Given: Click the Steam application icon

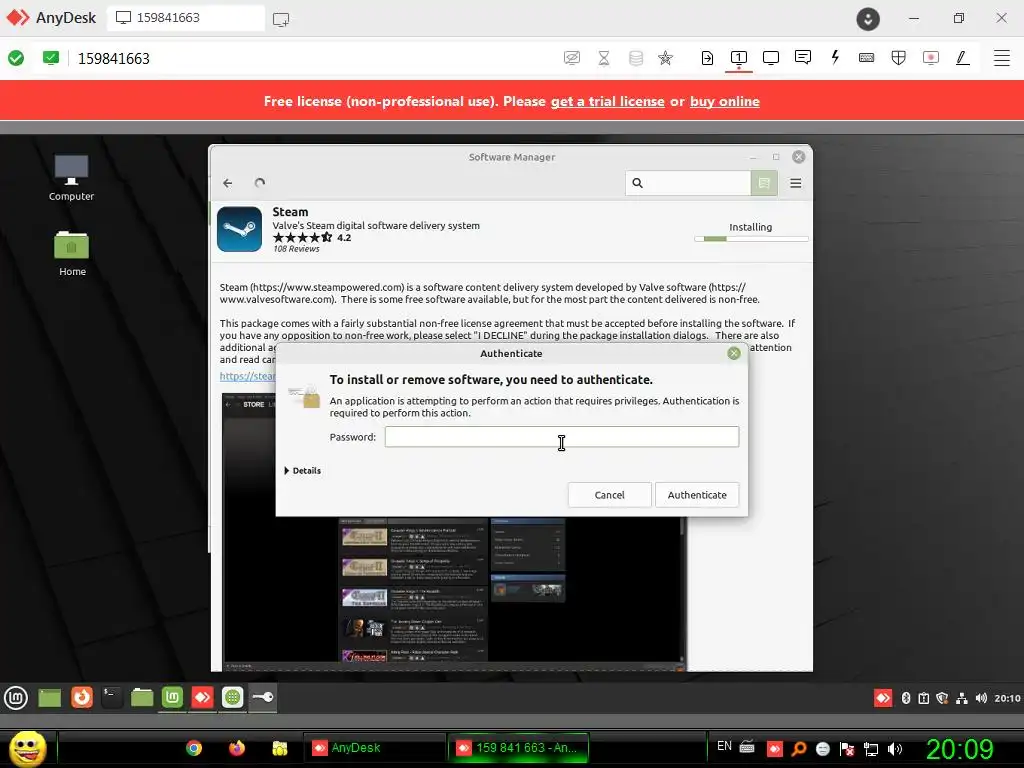Looking at the screenshot, I should (240, 229).
